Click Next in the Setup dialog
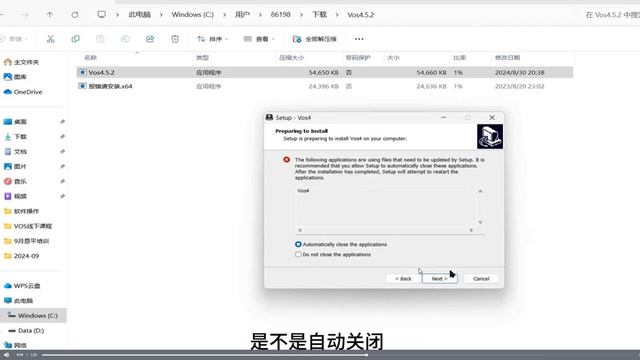 point(439,278)
